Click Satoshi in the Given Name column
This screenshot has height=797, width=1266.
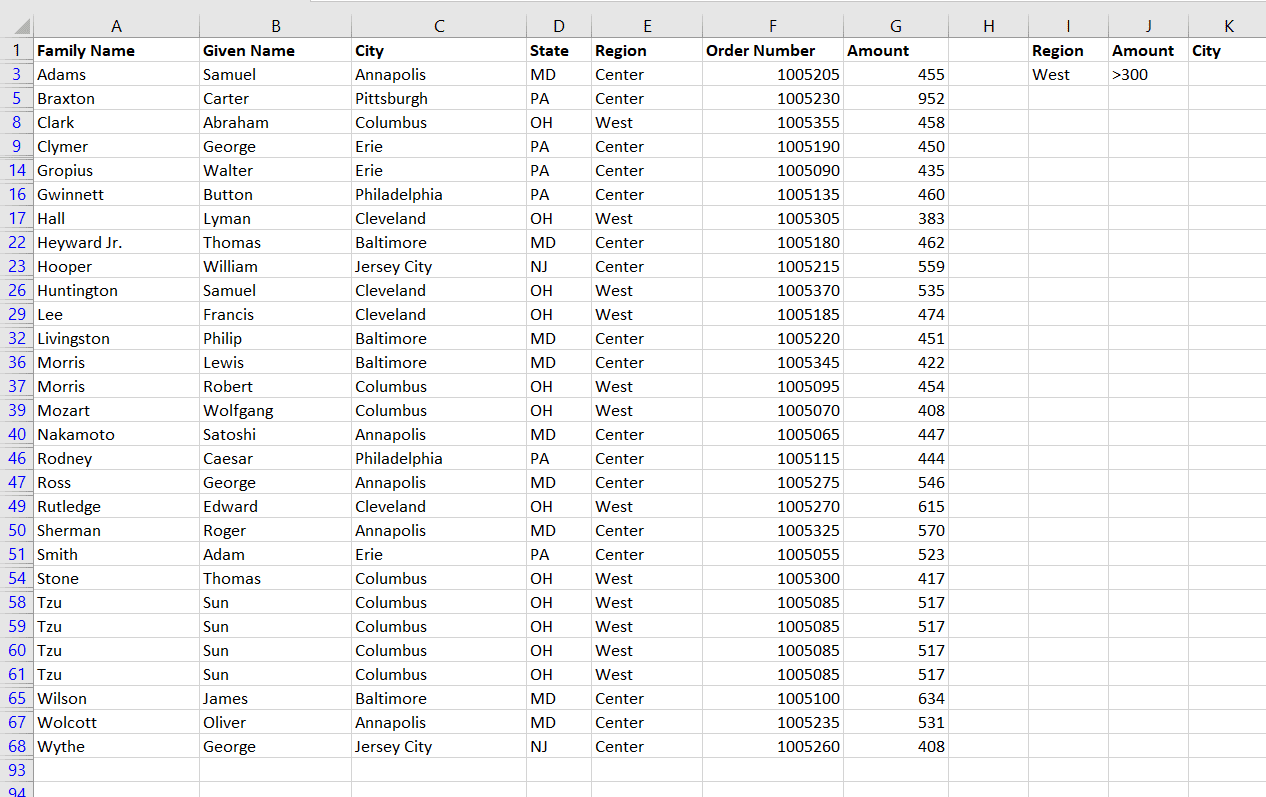[x=275, y=434]
